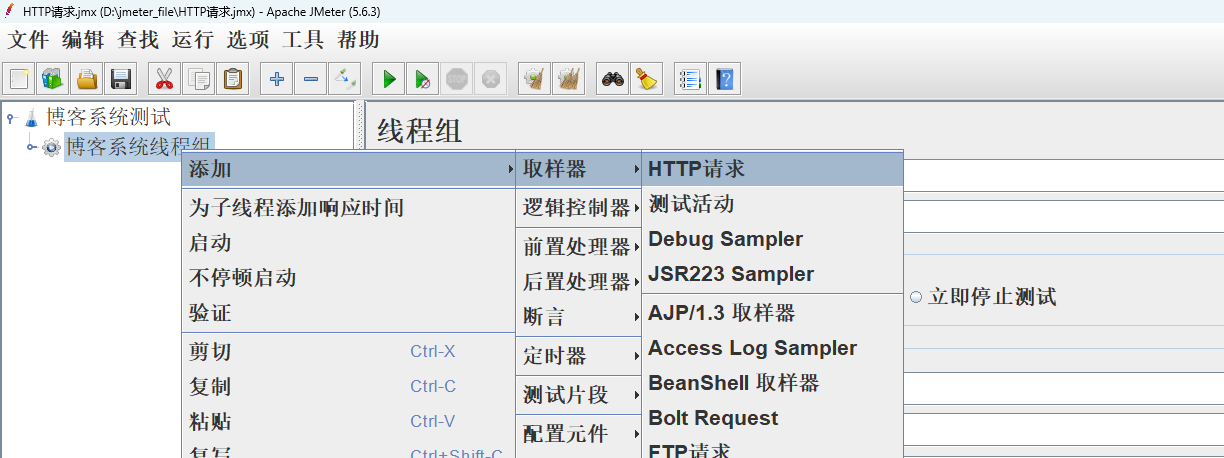The height and width of the screenshot is (458, 1224).
Task: Select 剪切 in the context menu
Action: pyautogui.click(x=348, y=352)
